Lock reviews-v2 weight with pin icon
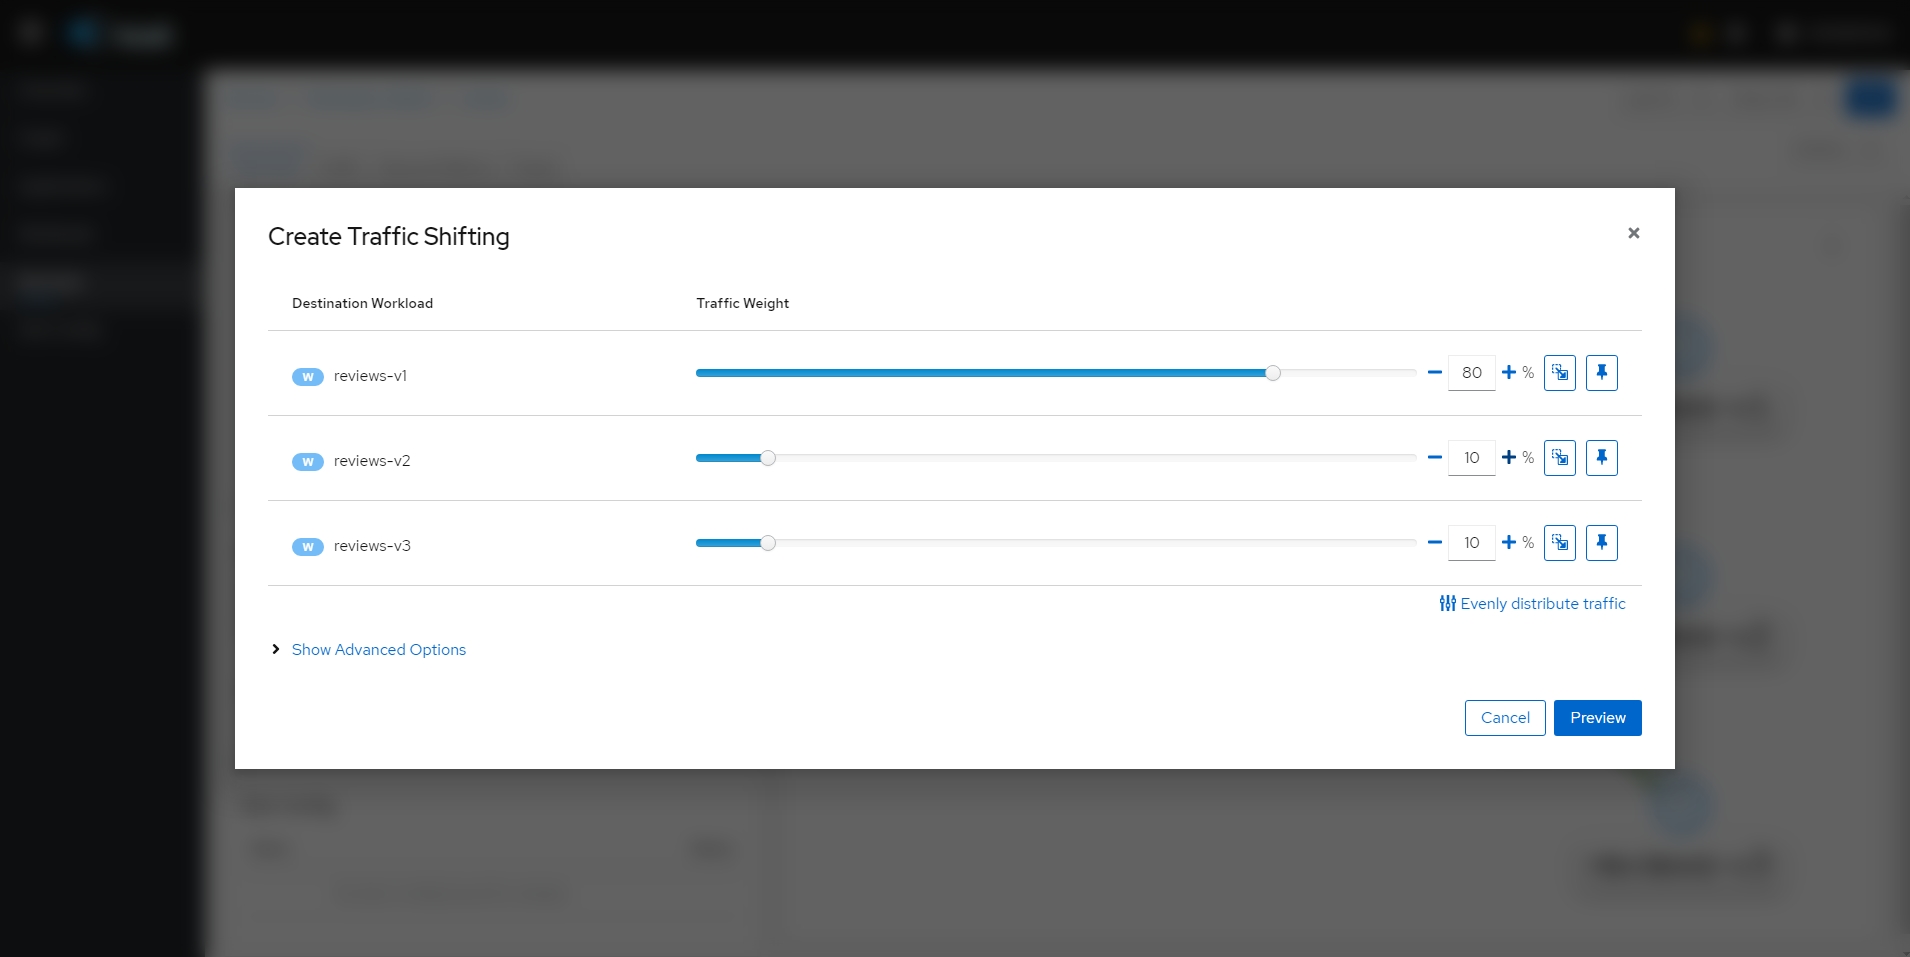 pos(1601,458)
